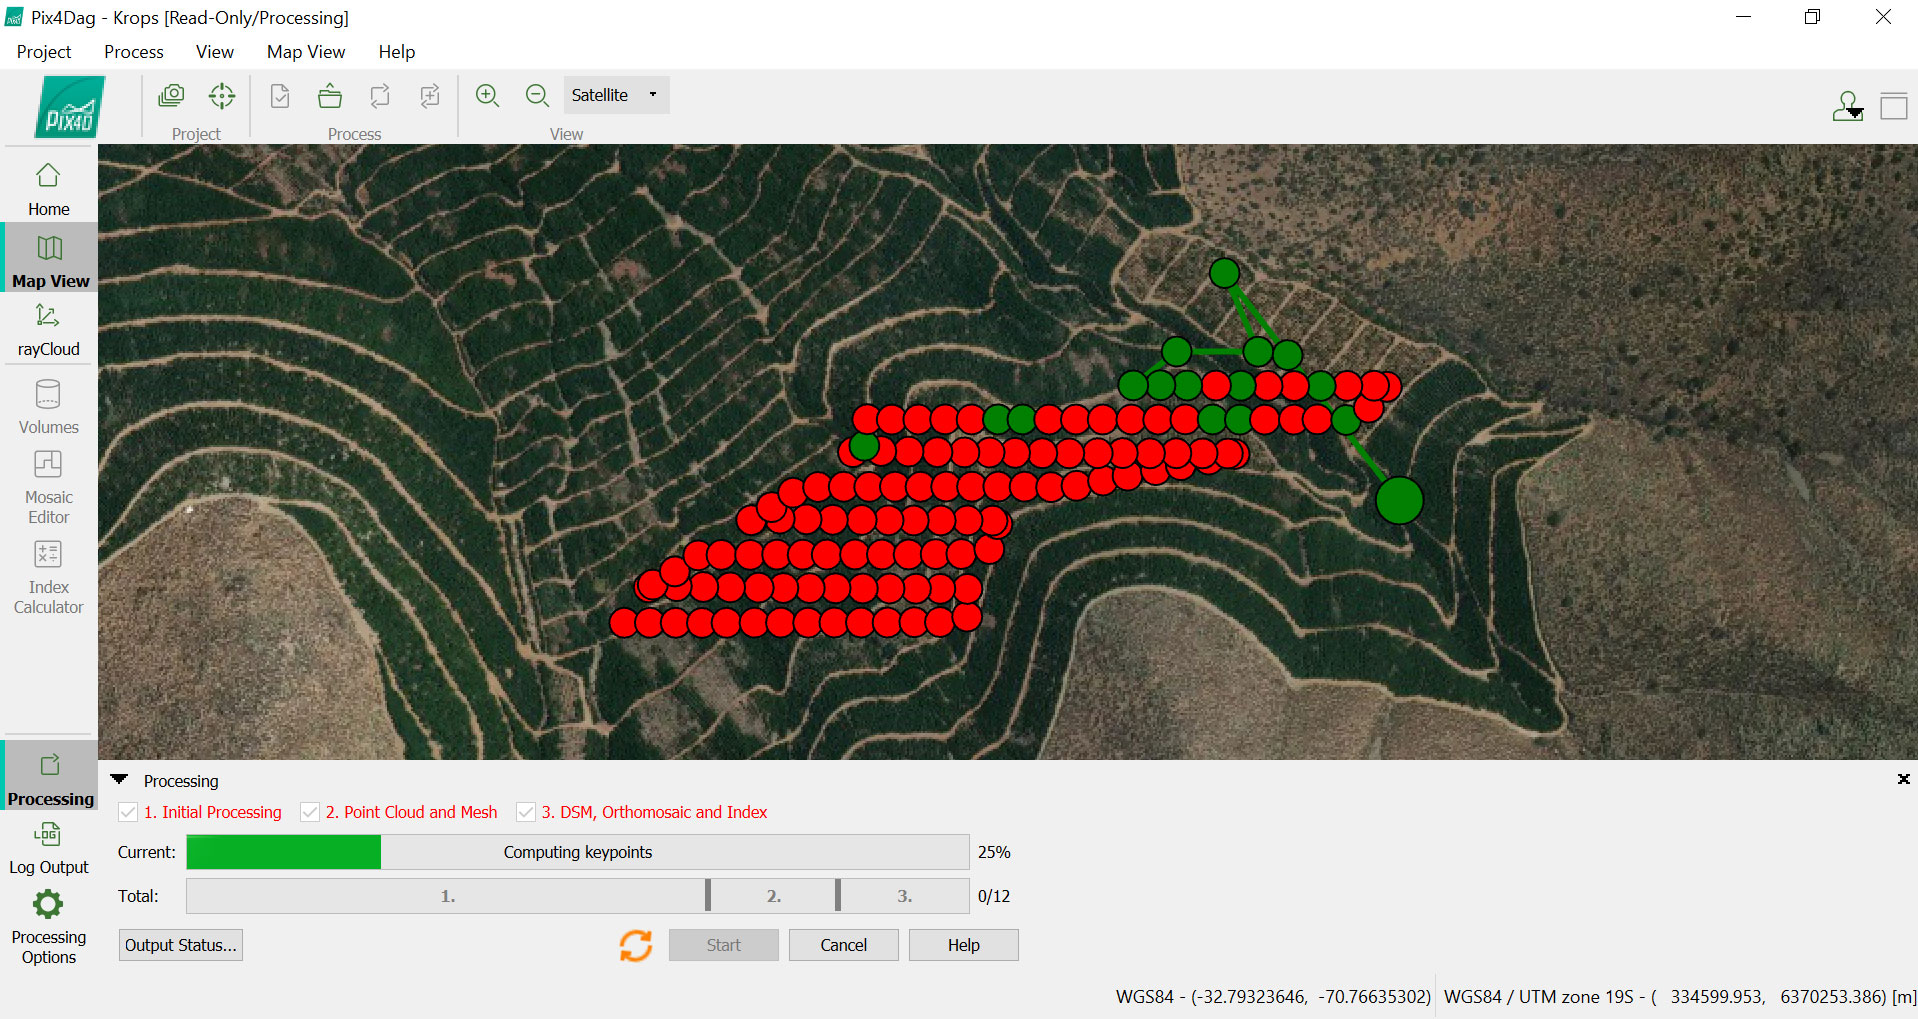Open Volumes view
The height and width of the screenshot is (1019, 1918).
(x=49, y=406)
